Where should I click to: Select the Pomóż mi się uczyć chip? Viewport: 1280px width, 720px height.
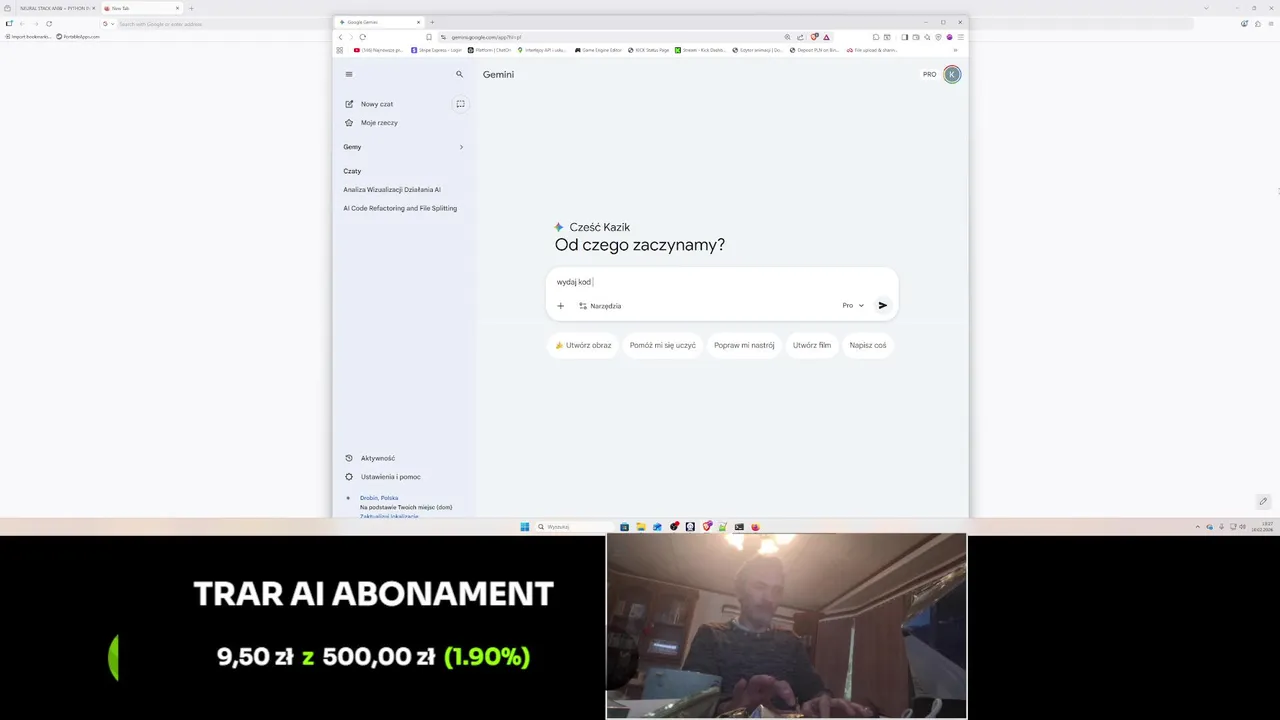(x=662, y=345)
